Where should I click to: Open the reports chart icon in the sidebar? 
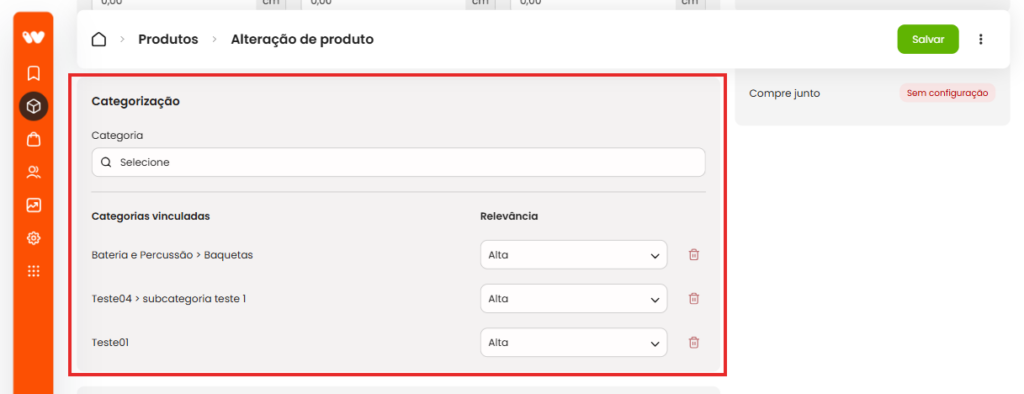[x=33, y=205]
